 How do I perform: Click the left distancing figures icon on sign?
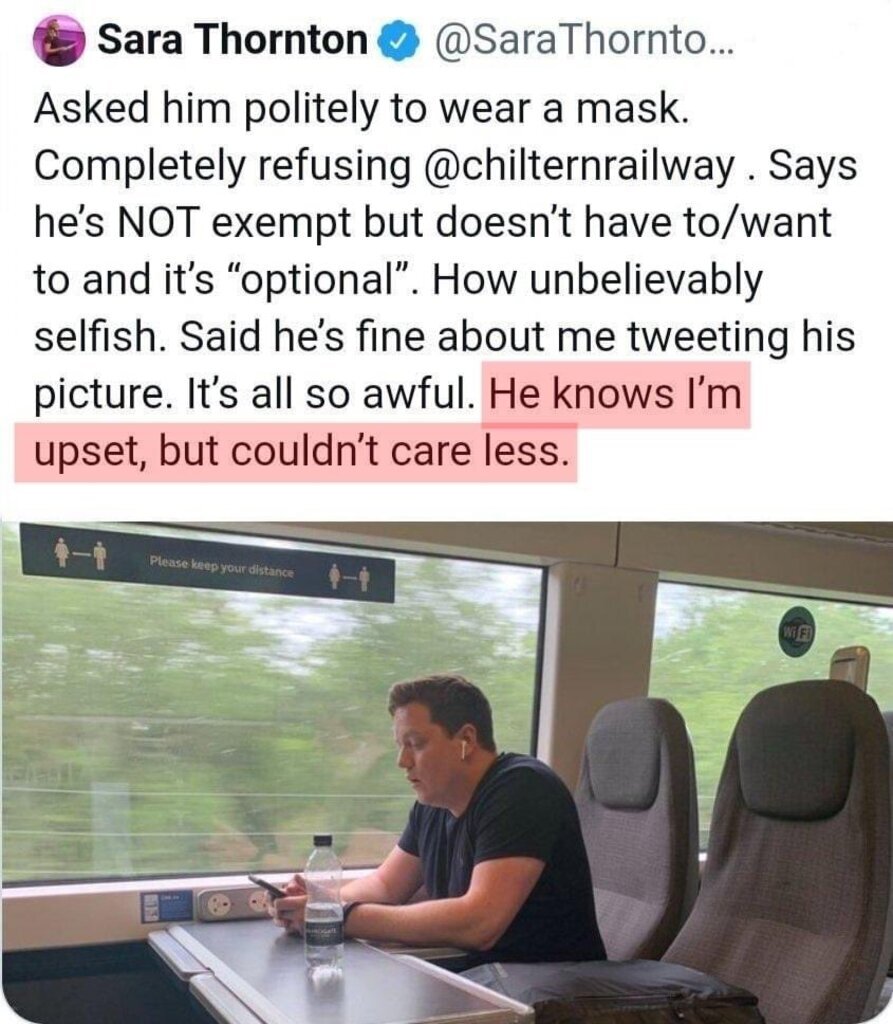[x=80, y=553]
